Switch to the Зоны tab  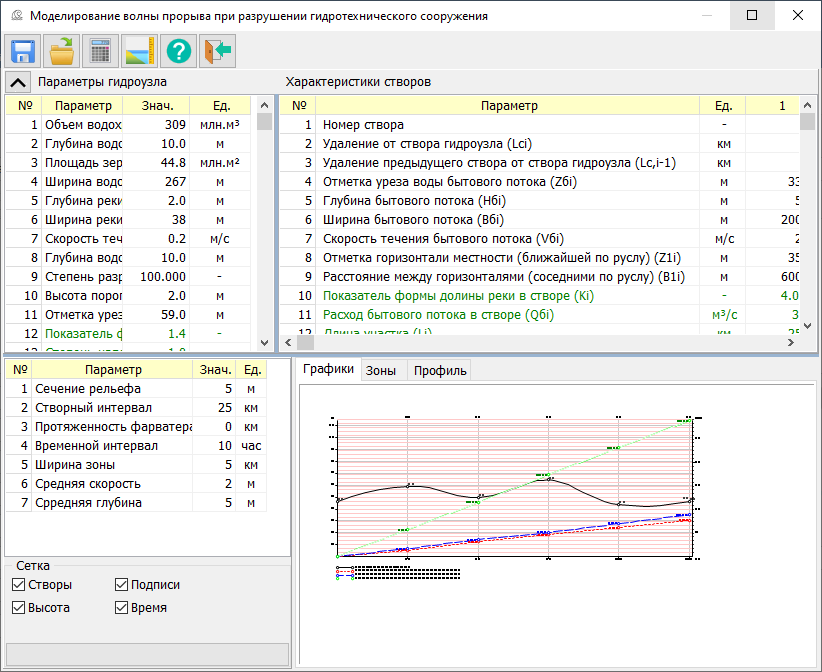tap(380, 371)
